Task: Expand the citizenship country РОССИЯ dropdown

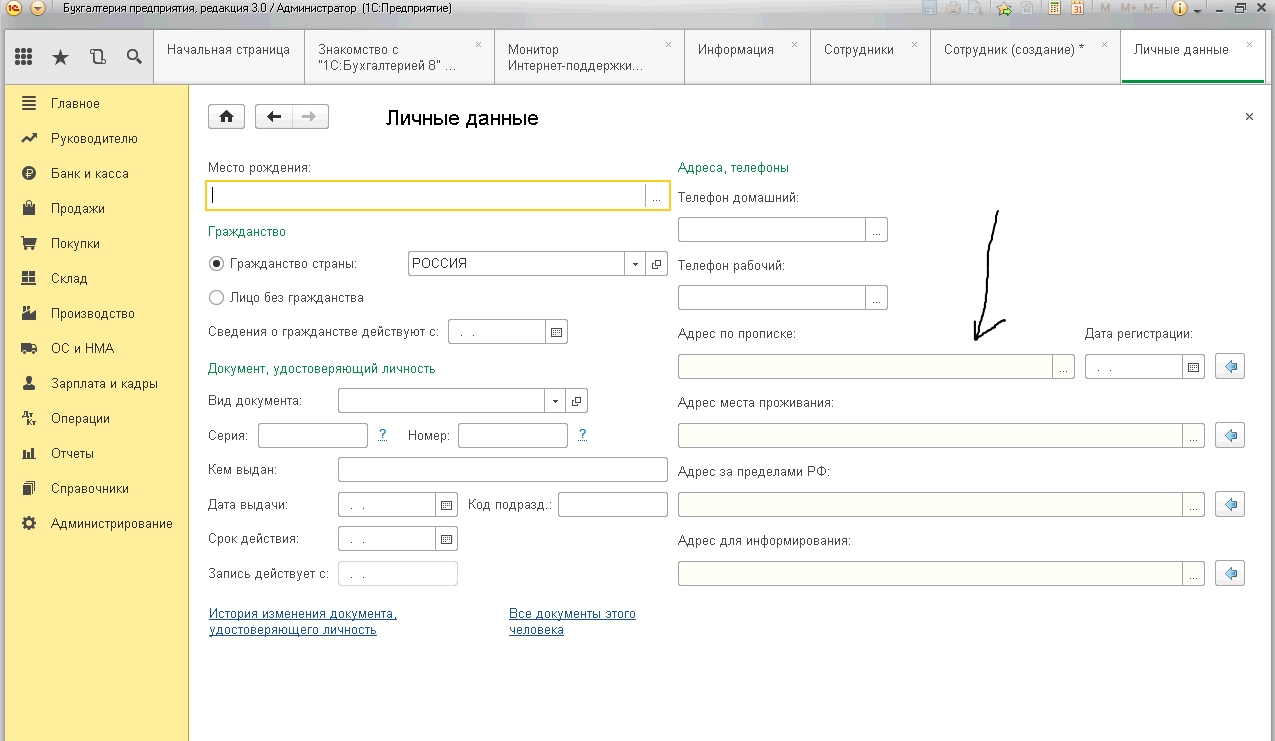Action: pos(636,264)
